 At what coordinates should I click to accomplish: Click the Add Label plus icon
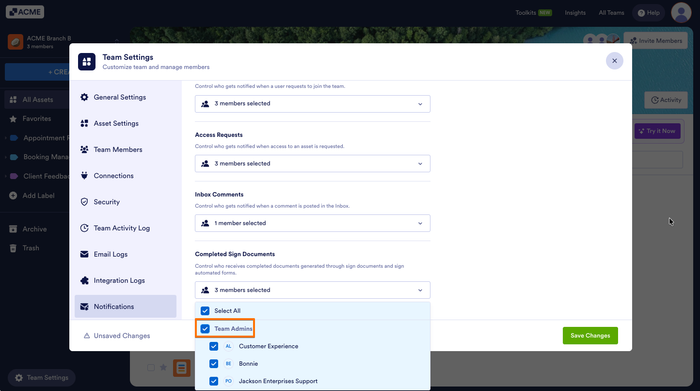pyautogui.click(x=13, y=196)
